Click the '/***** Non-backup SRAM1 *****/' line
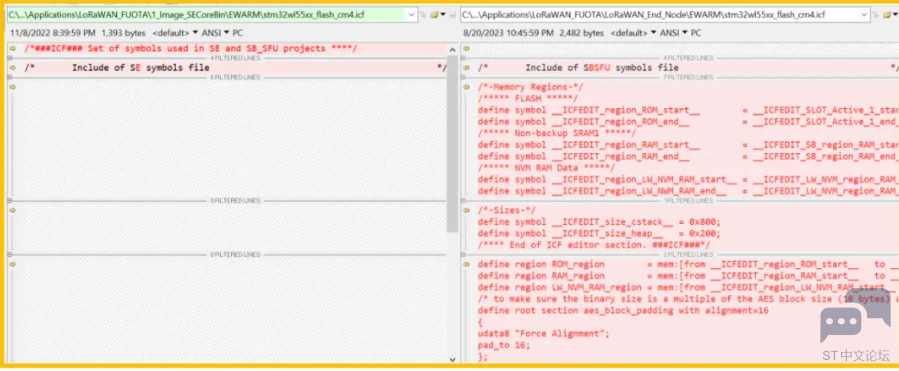This screenshot has height=371, width=899. click(557, 133)
